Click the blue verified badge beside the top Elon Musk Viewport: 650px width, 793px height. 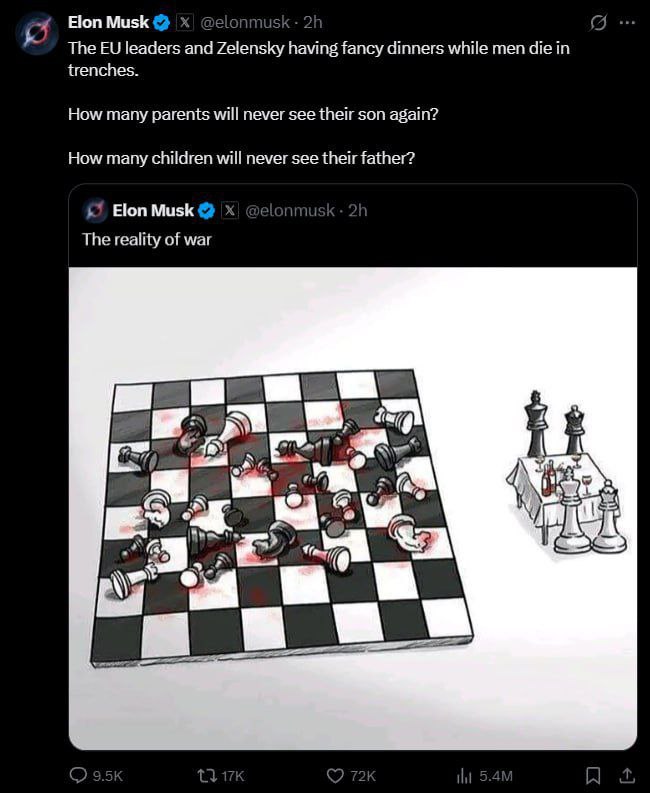[x=162, y=22]
